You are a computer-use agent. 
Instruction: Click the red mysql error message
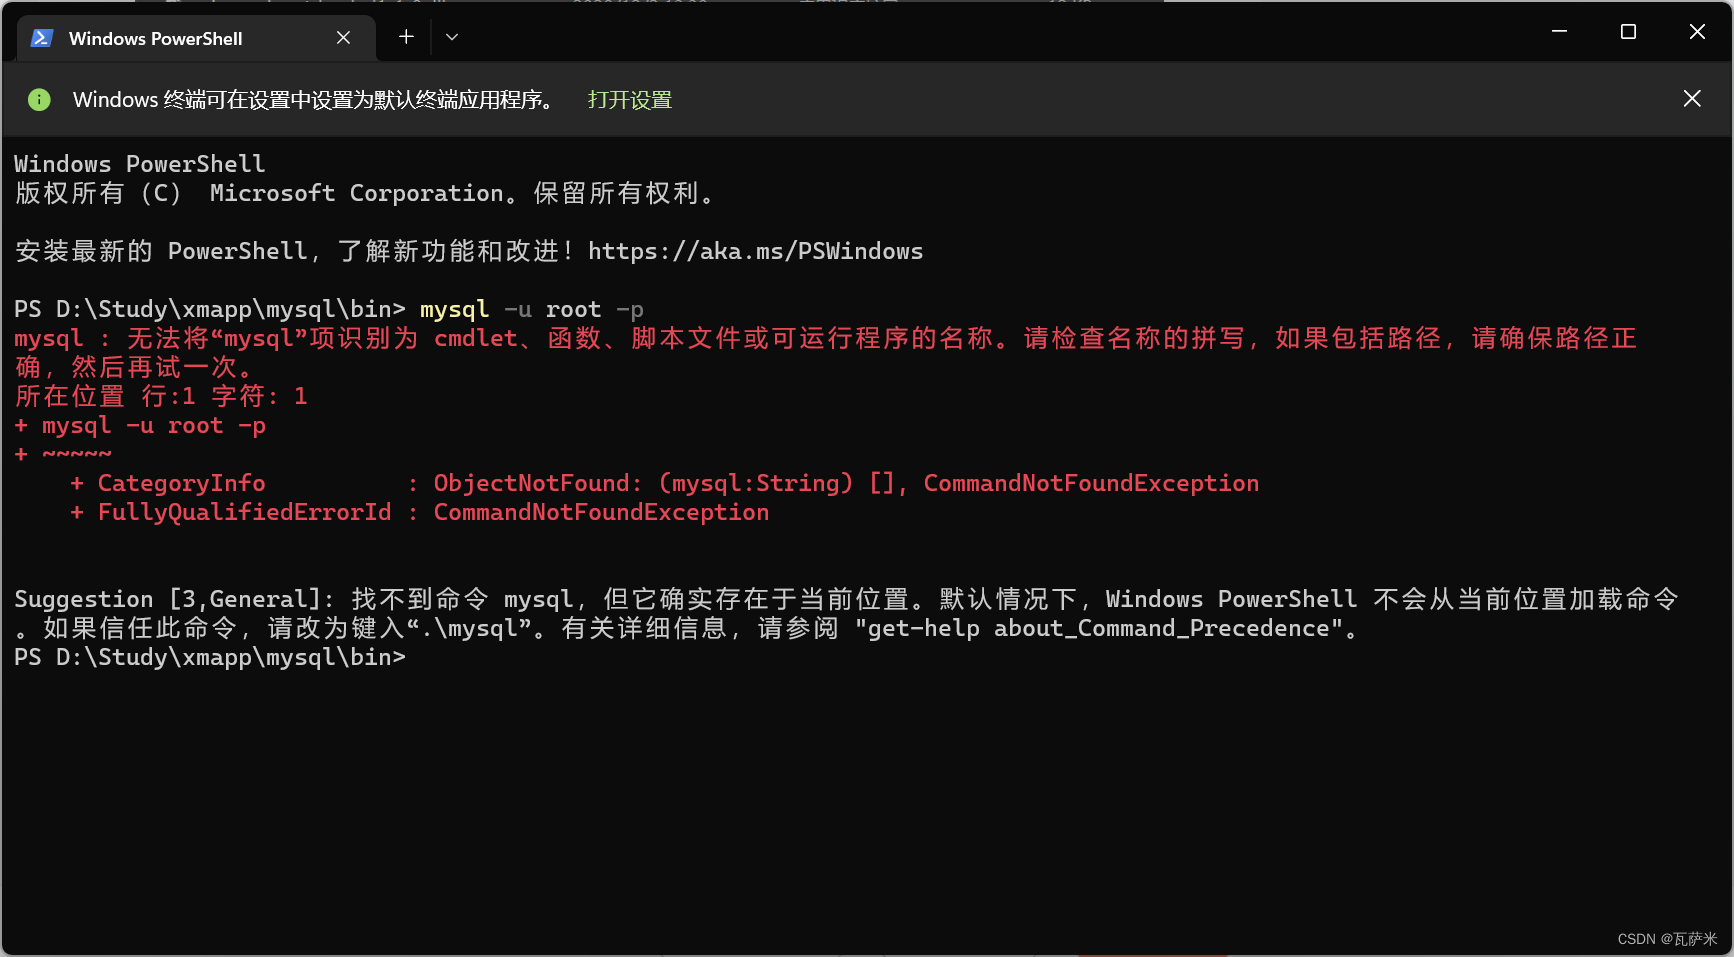pyautogui.click(x=400, y=338)
